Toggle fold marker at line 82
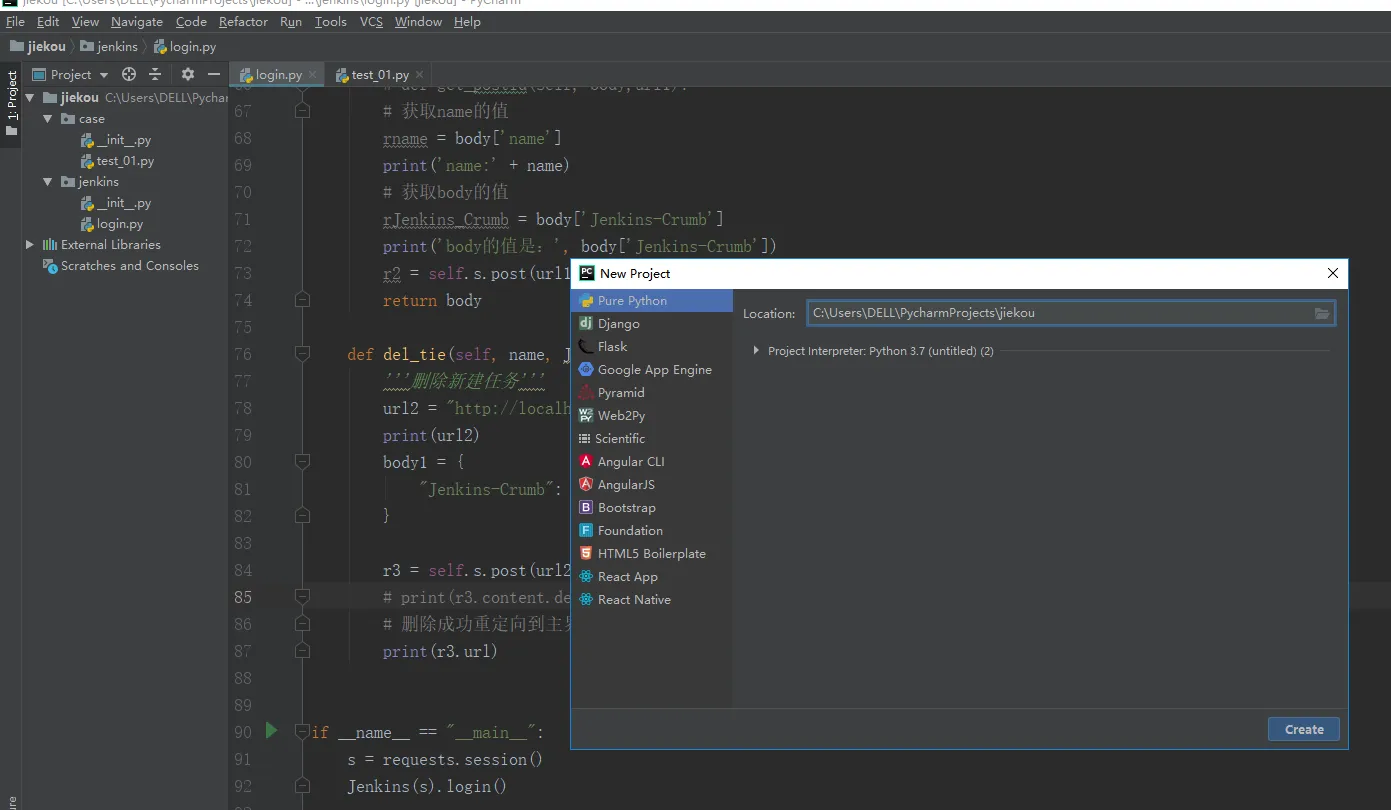The width and height of the screenshot is (1391, 810). point(302,516)
